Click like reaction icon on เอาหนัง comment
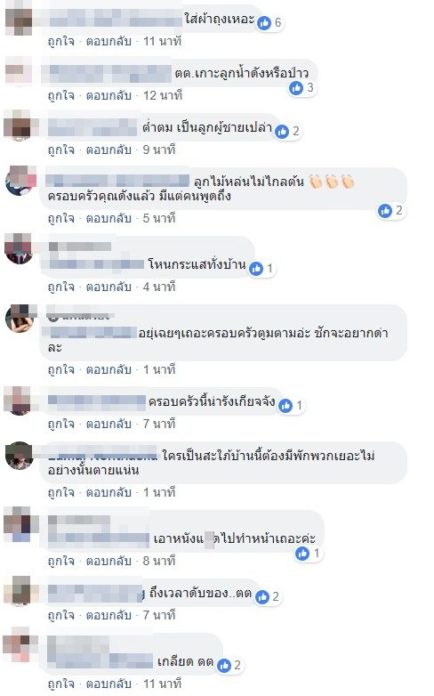The height and width of the screenshot is (696, 434). click(x=303, y=553)
